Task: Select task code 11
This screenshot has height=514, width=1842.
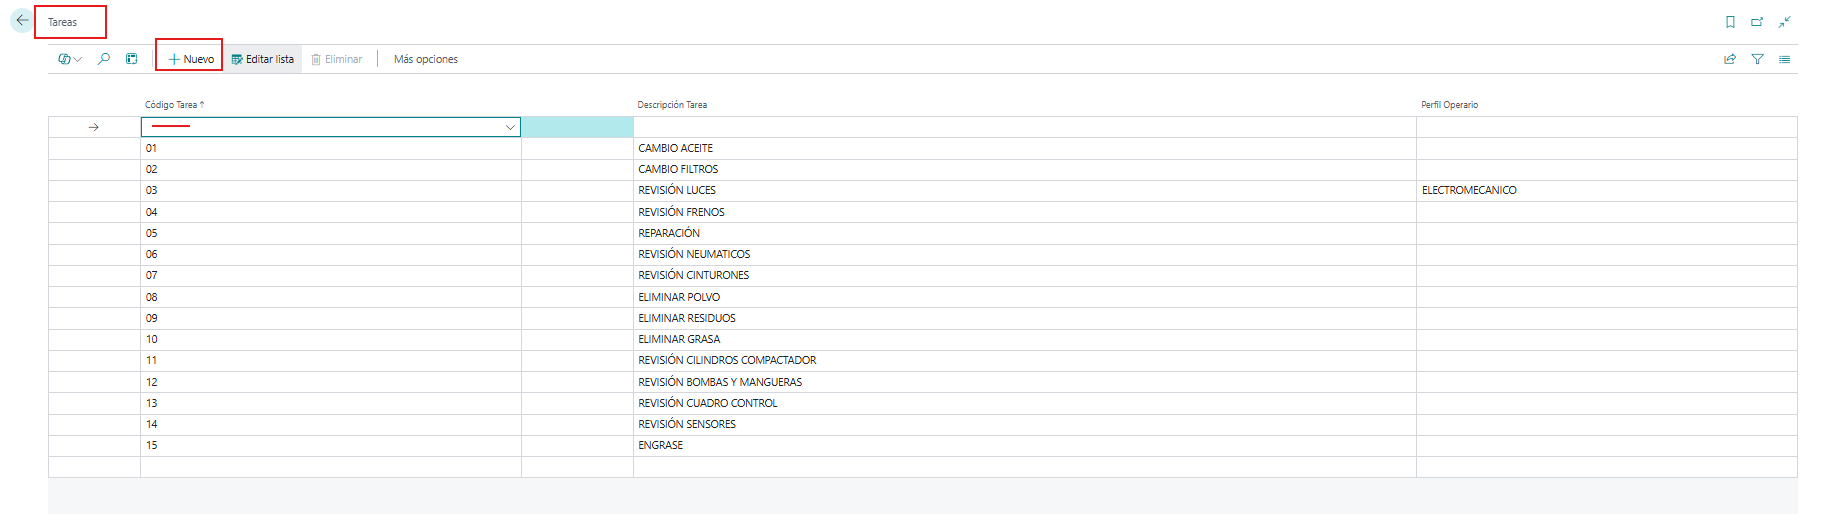Action: point(331,360)
